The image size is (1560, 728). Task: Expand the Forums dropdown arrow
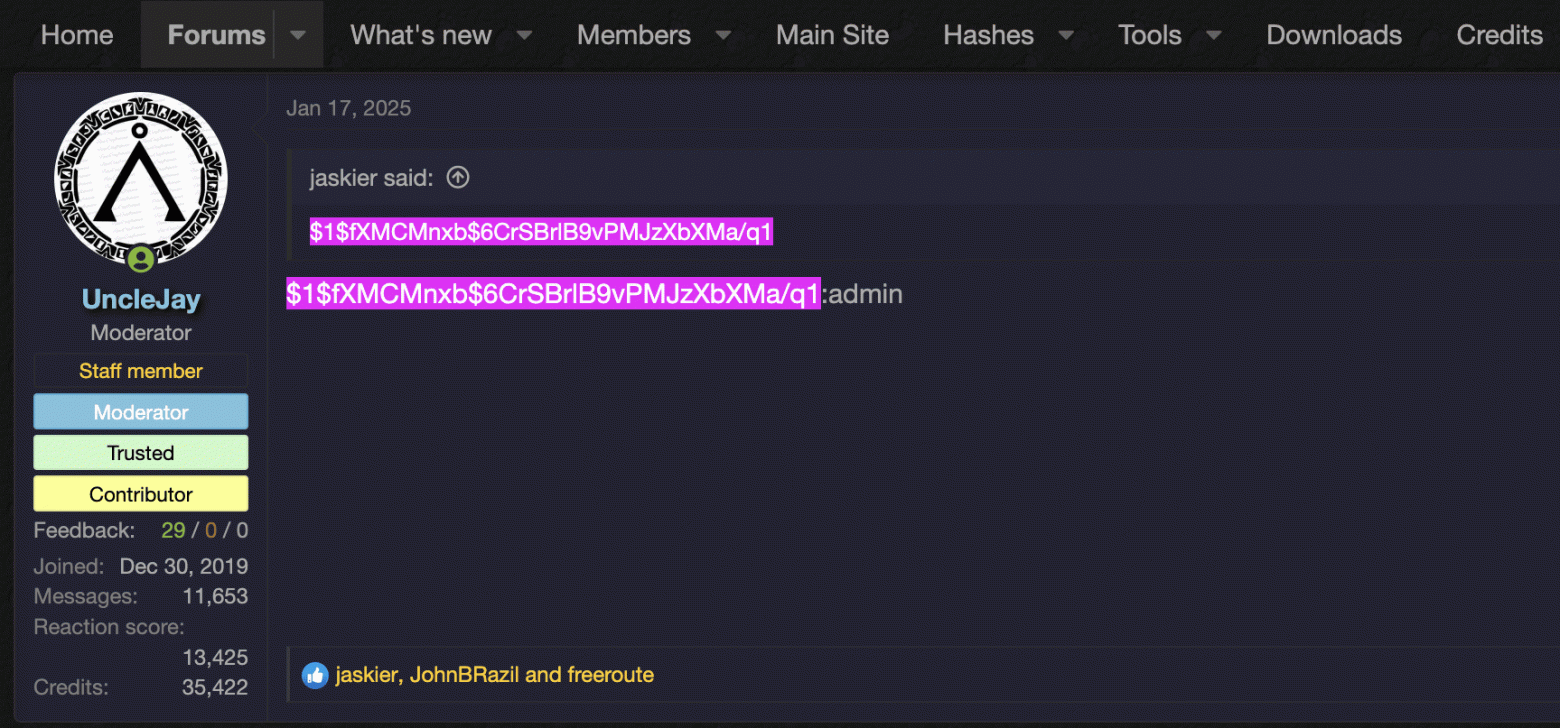298,35
